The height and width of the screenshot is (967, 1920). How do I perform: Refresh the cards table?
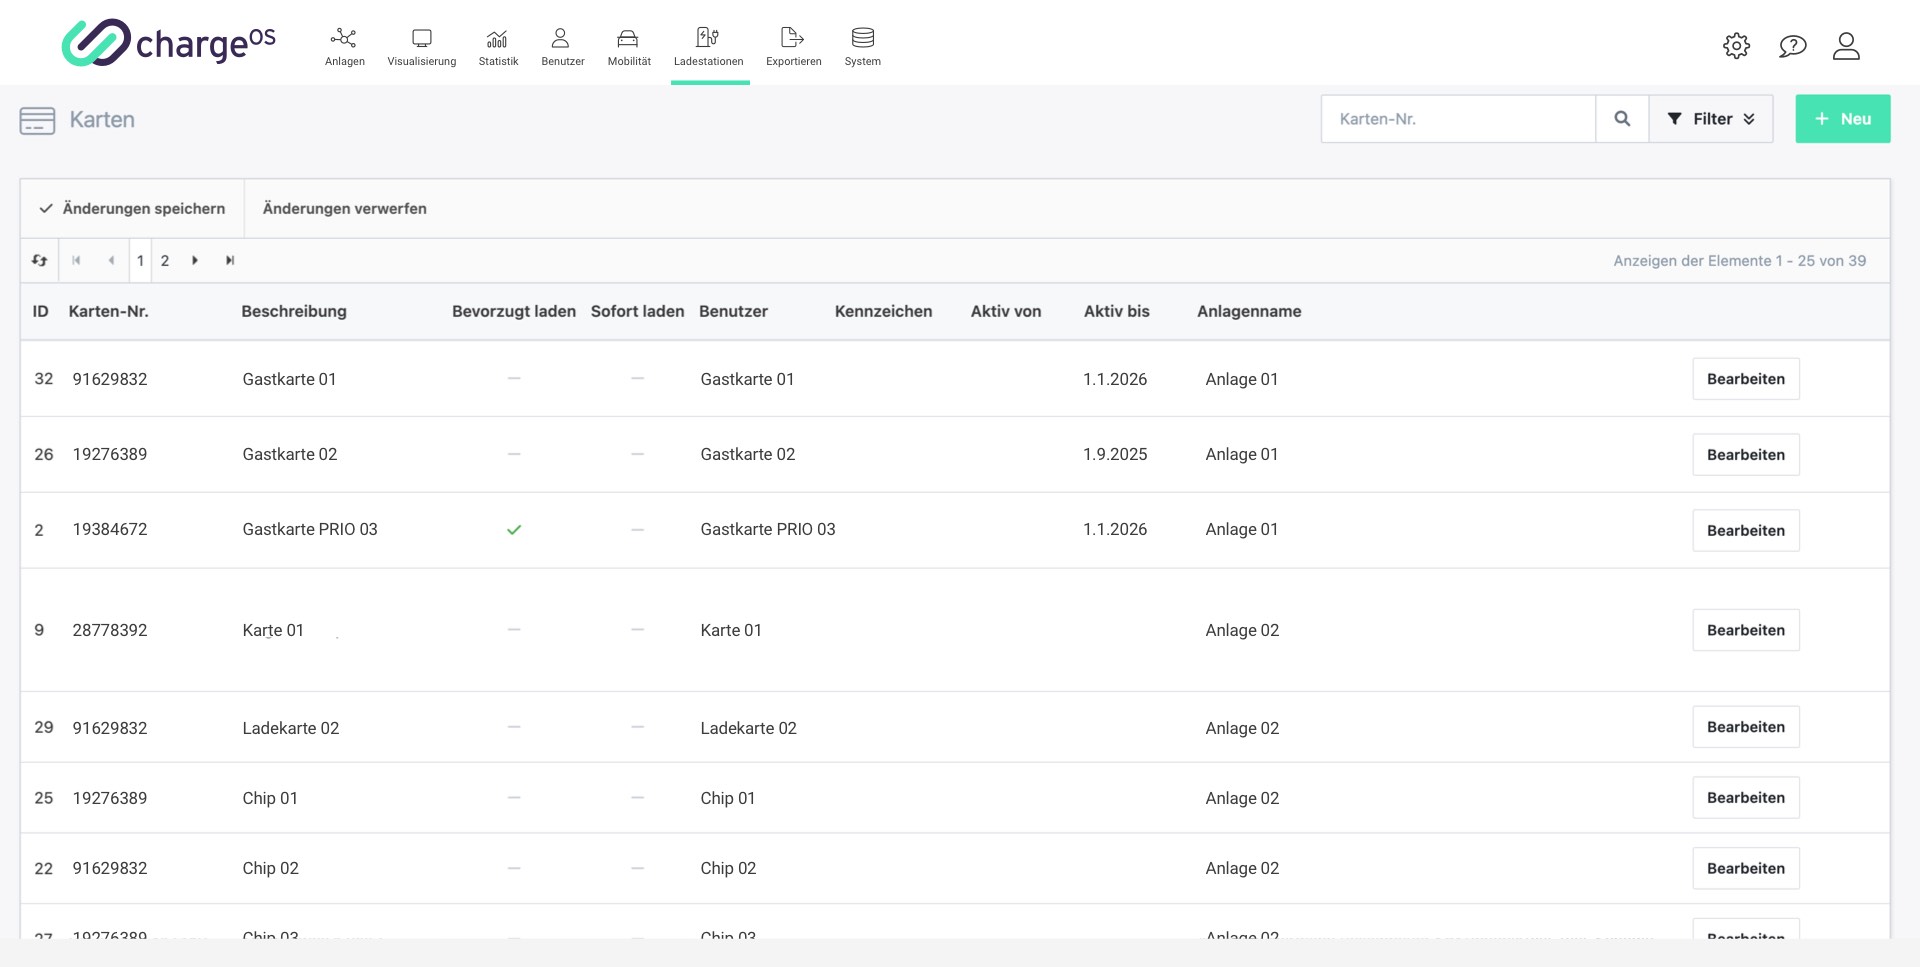pyautogui.click(x=39, y=260)
